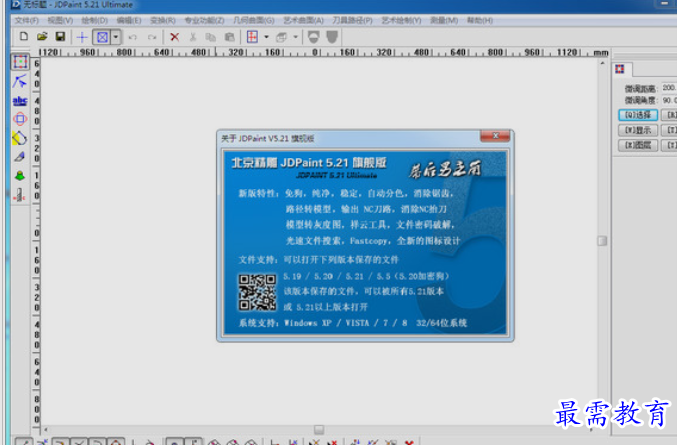Select the red circle-and-square transform tool

20,119
